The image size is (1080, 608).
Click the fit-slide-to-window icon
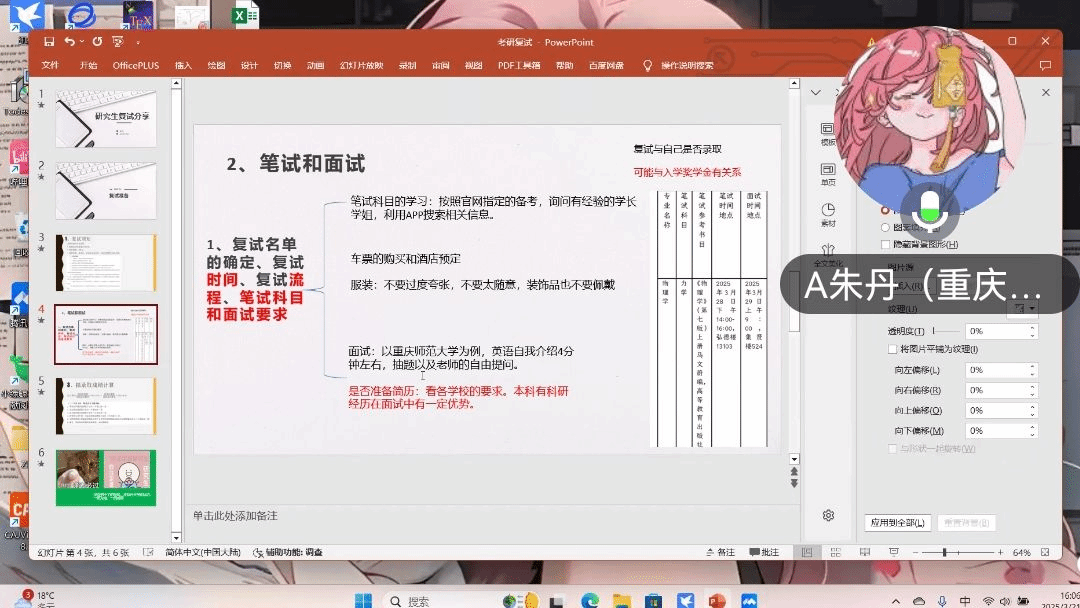click(x=1045, y=552)
